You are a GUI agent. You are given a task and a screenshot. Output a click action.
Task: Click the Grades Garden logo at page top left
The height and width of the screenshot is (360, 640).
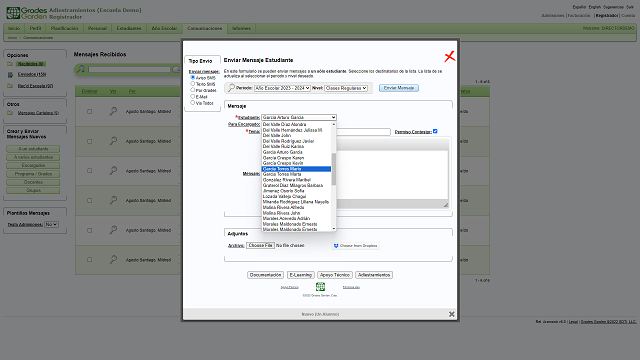(x=27, y=13)
